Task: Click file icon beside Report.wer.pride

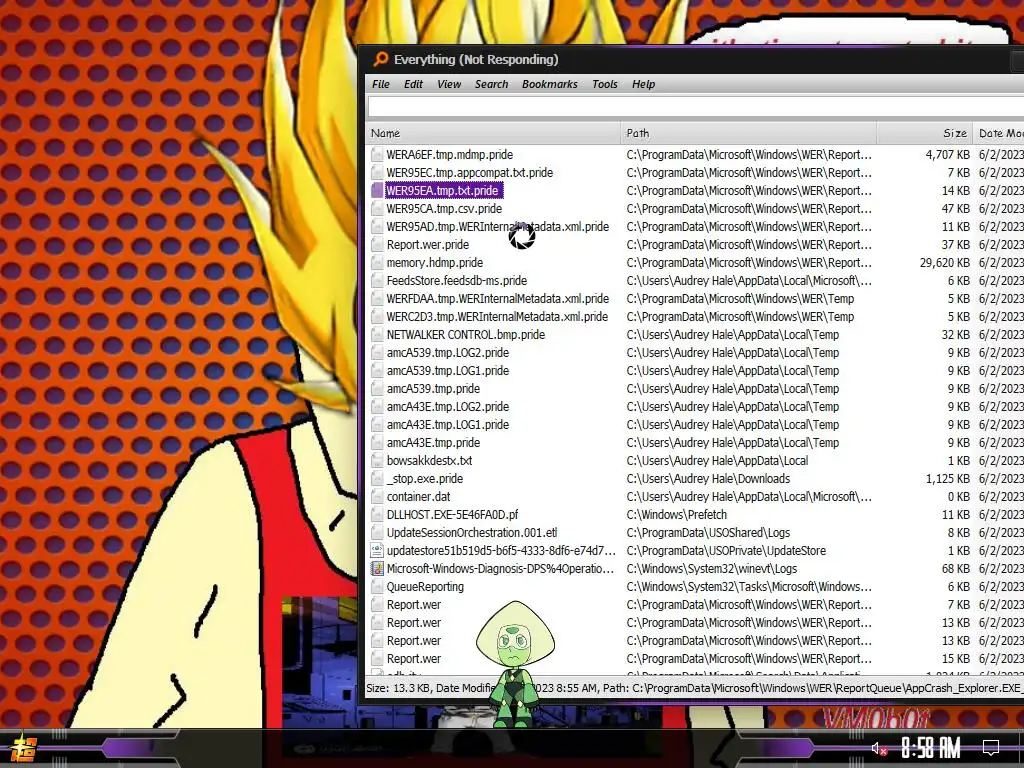Action: tap(377, 245)
